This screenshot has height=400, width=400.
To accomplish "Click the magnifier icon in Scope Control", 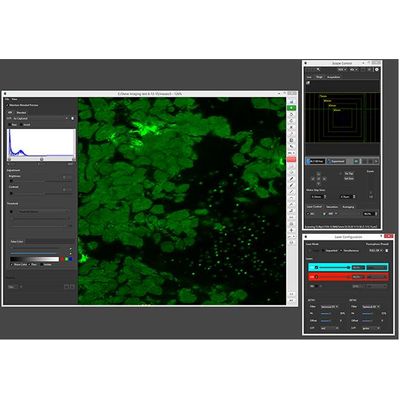I will [318, 69].
